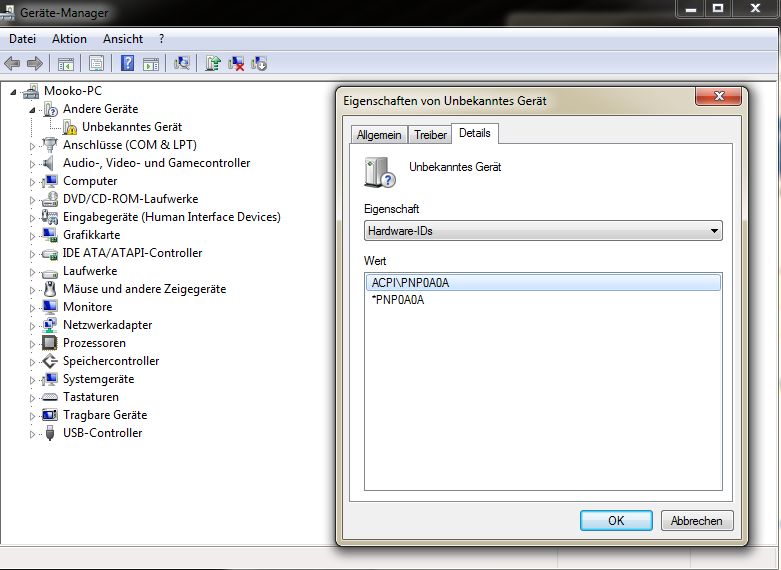This screenshot has height=570, width=781.
Task: Open the Ansicht menu
Action: pyautogui.click(x=123, y=39)
